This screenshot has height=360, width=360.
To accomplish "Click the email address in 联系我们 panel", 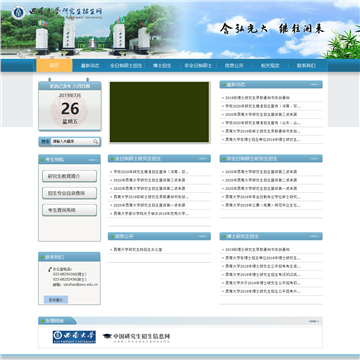I will pyautogui.click(x=80, y=285).
